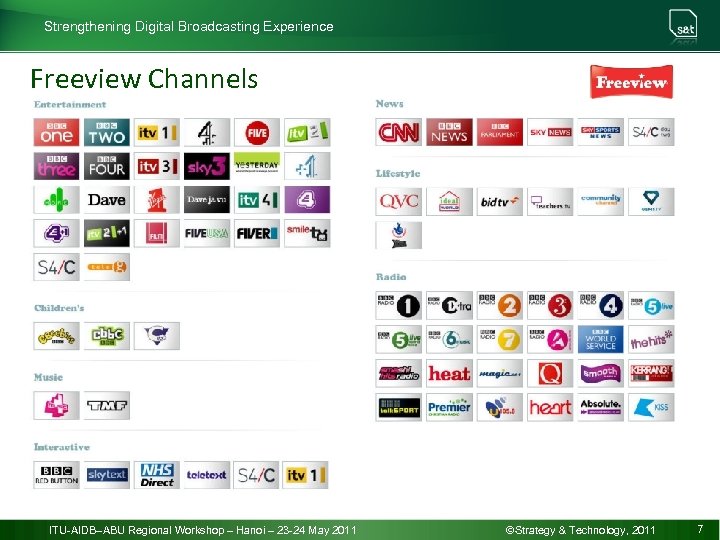Click the red Freeview logo
This screenshot has width=720, height=540.
pyautogui.click(x=631, y=82)
